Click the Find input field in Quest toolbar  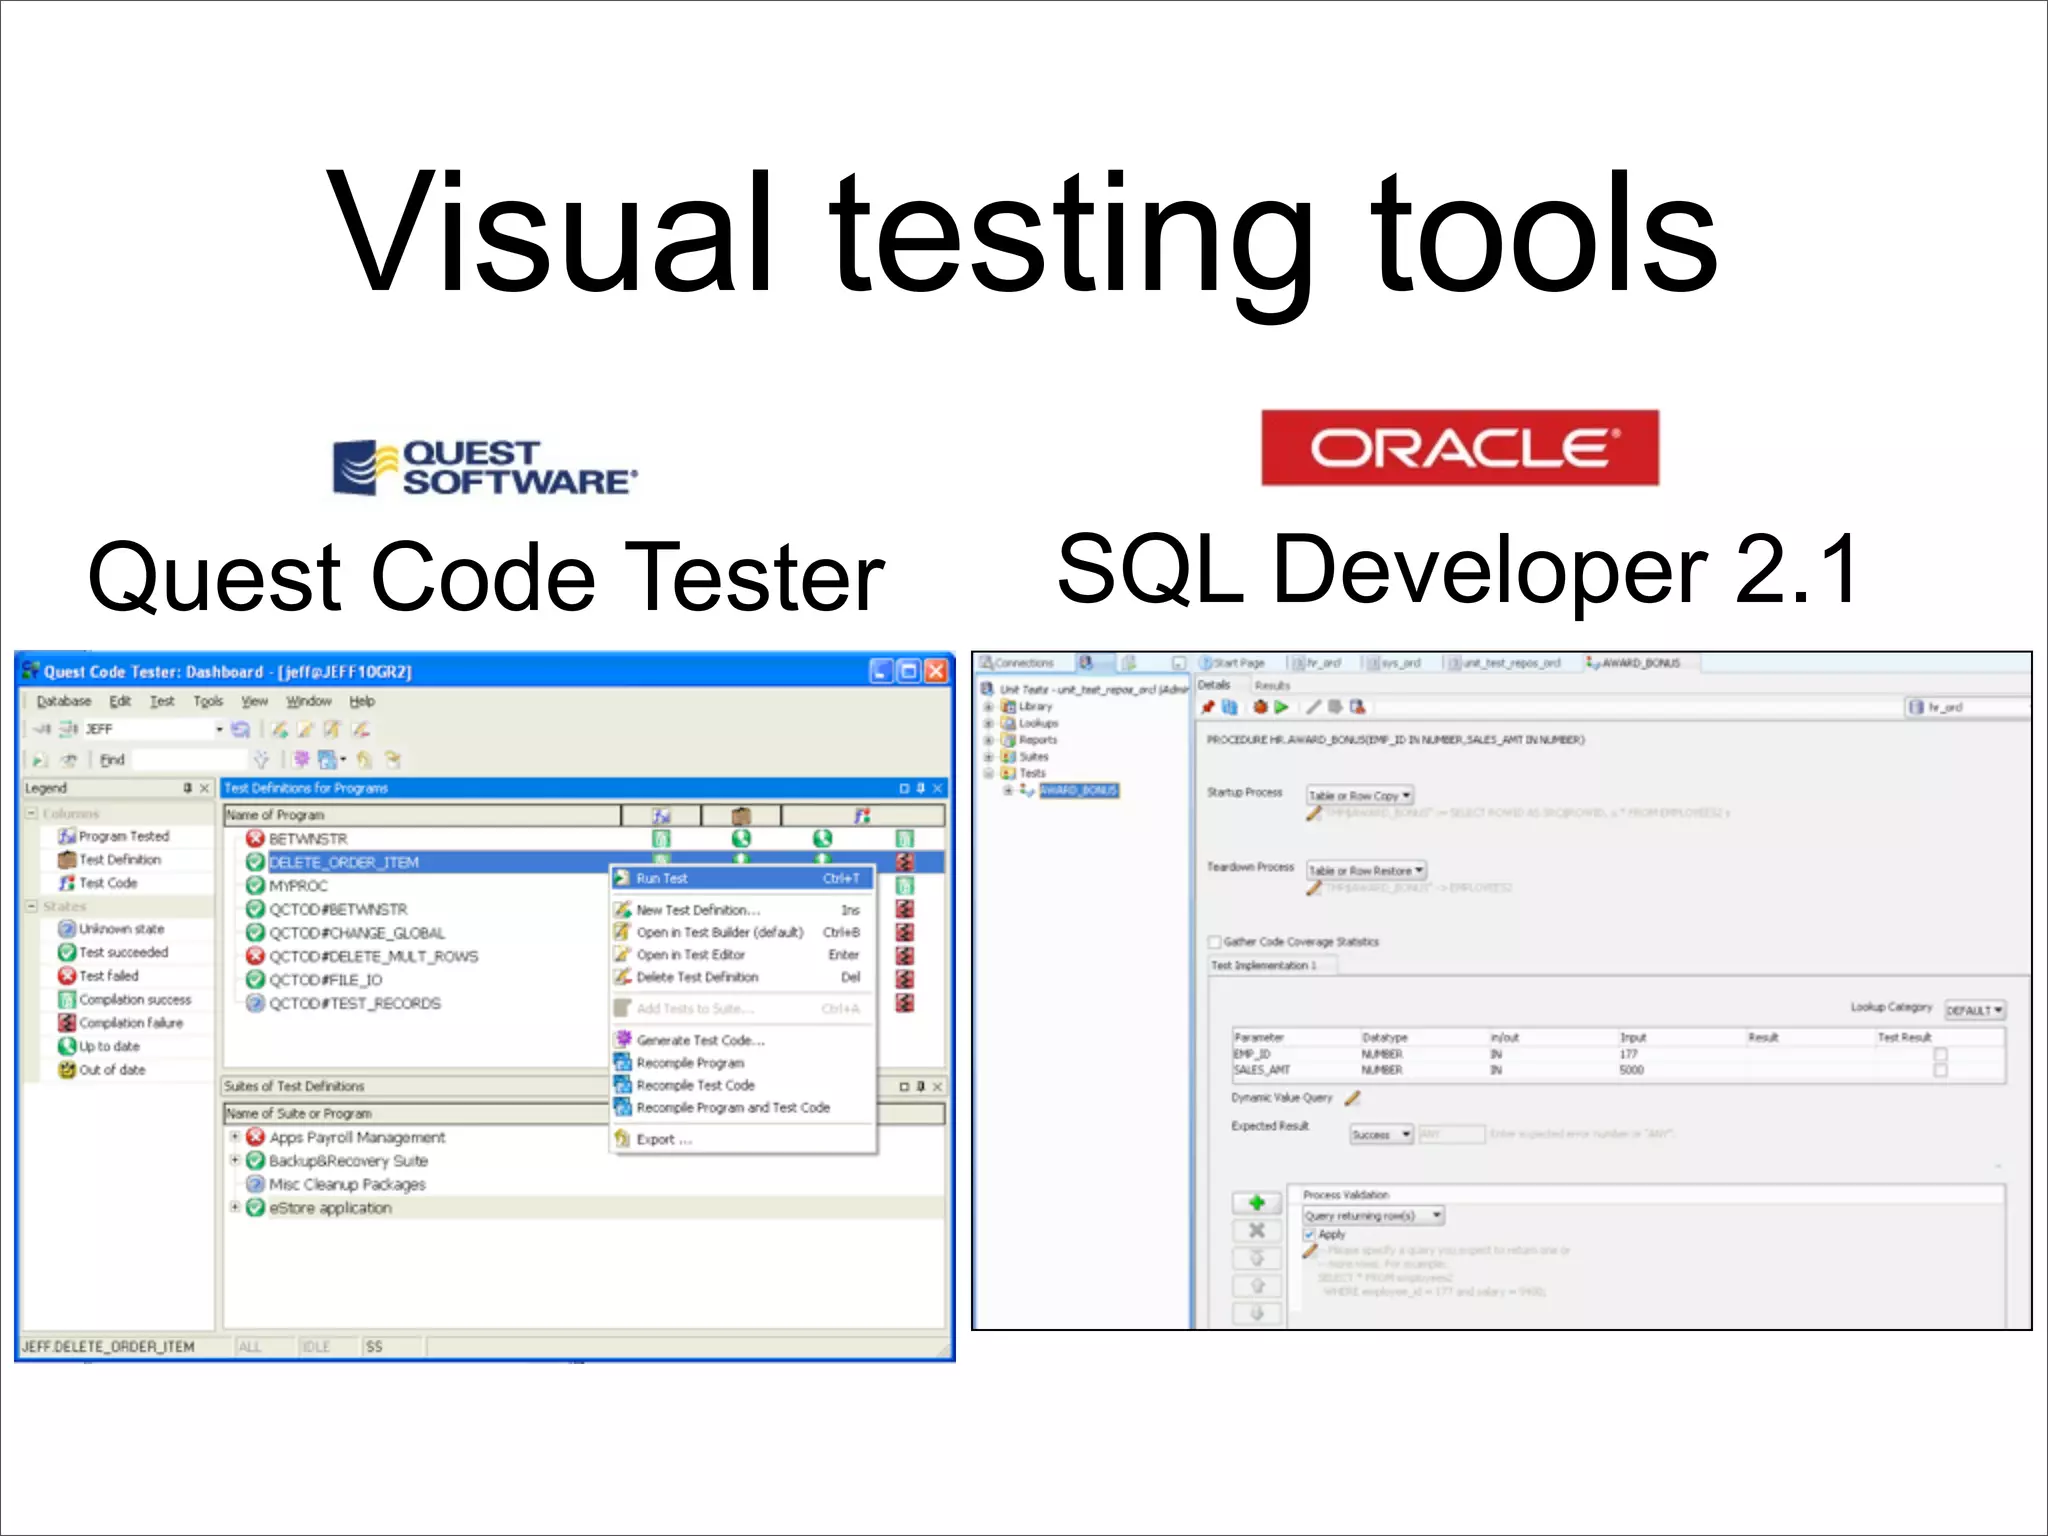[x=190, y=760]
